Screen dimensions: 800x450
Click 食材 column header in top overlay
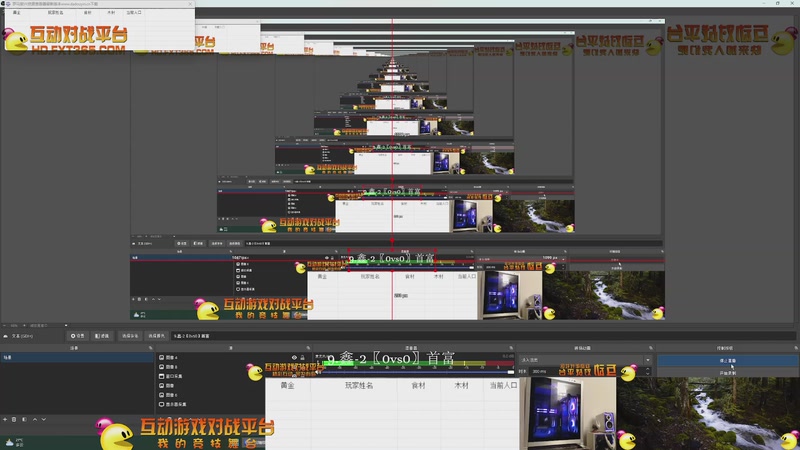(x=88, y=12)
